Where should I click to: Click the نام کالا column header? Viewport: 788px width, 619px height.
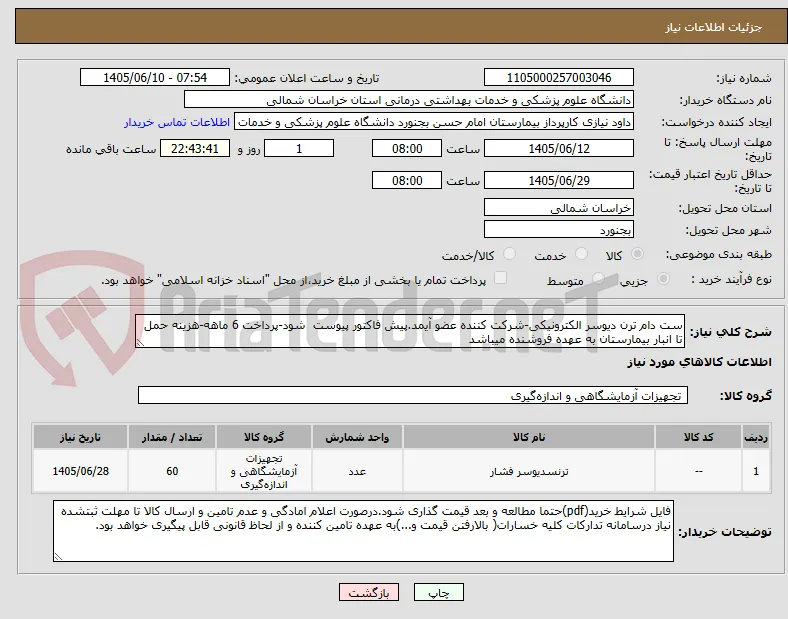[x=529, y=437]
